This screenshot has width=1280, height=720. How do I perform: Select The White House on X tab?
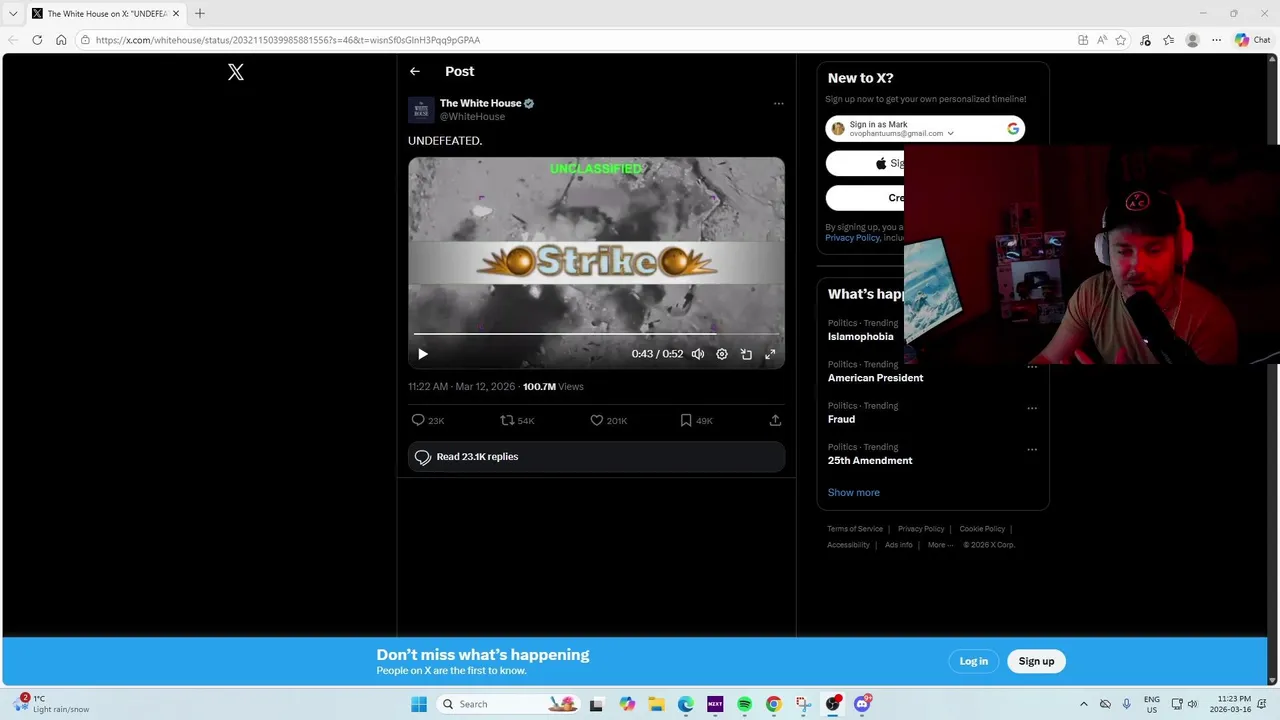coord(106,14)
